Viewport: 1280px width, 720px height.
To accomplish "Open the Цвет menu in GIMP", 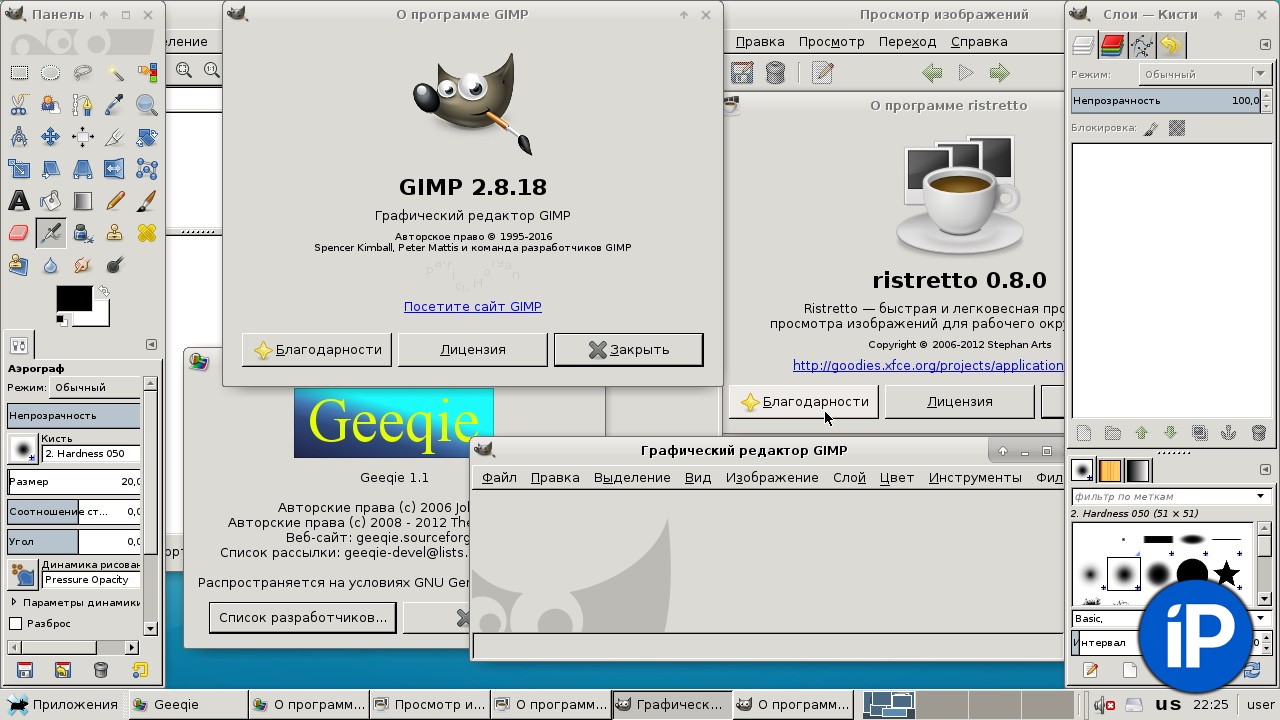I will [x=897, y=477].
